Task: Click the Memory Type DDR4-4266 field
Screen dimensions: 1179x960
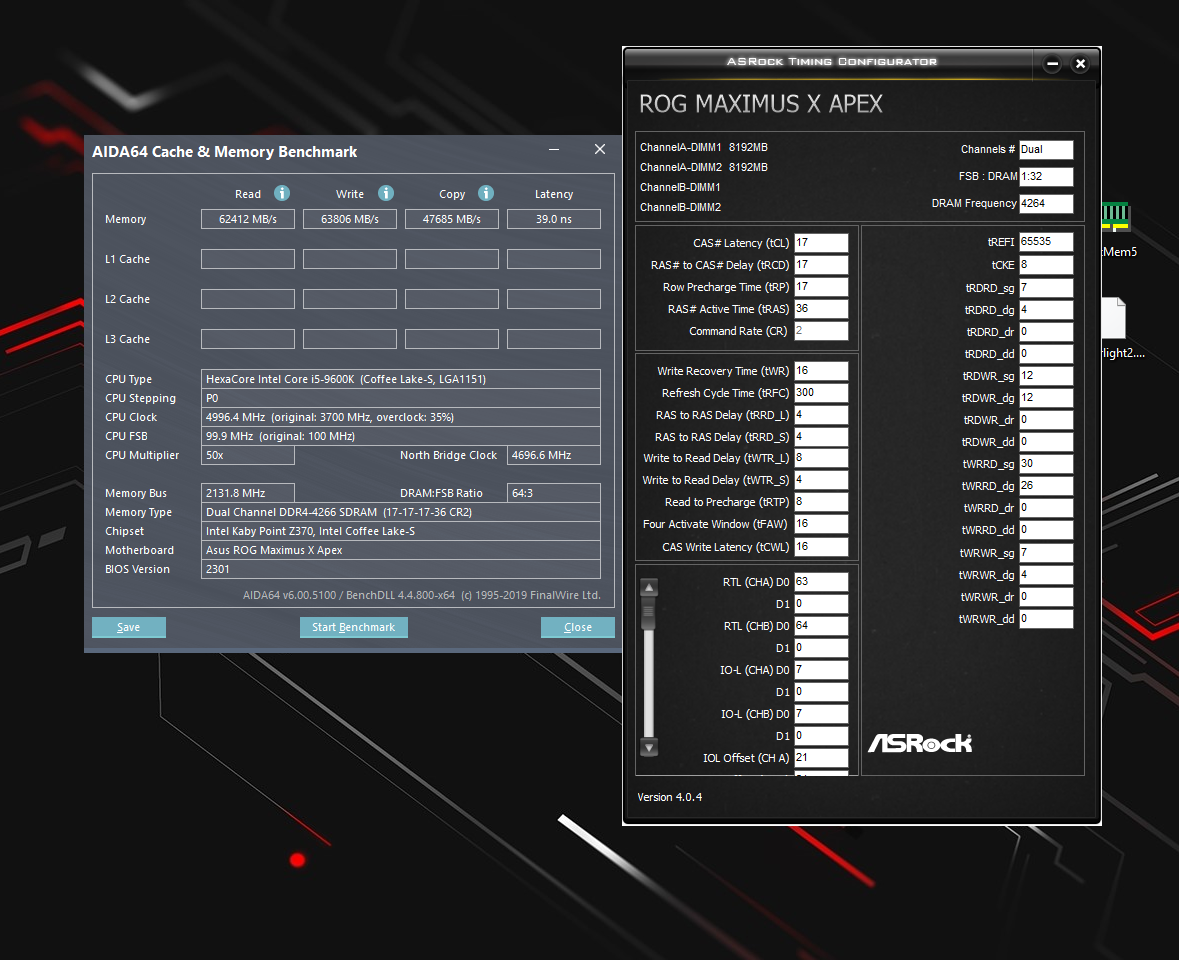Action: click(x=401, y=512)
